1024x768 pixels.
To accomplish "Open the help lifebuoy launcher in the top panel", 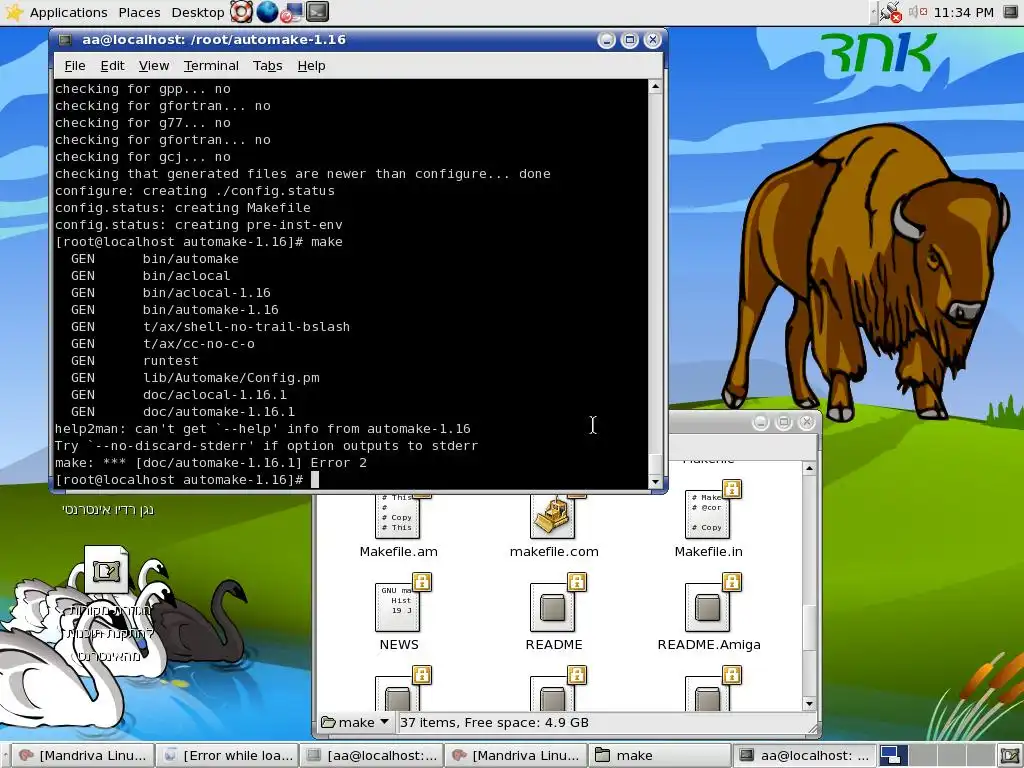I will coord(241,12).
